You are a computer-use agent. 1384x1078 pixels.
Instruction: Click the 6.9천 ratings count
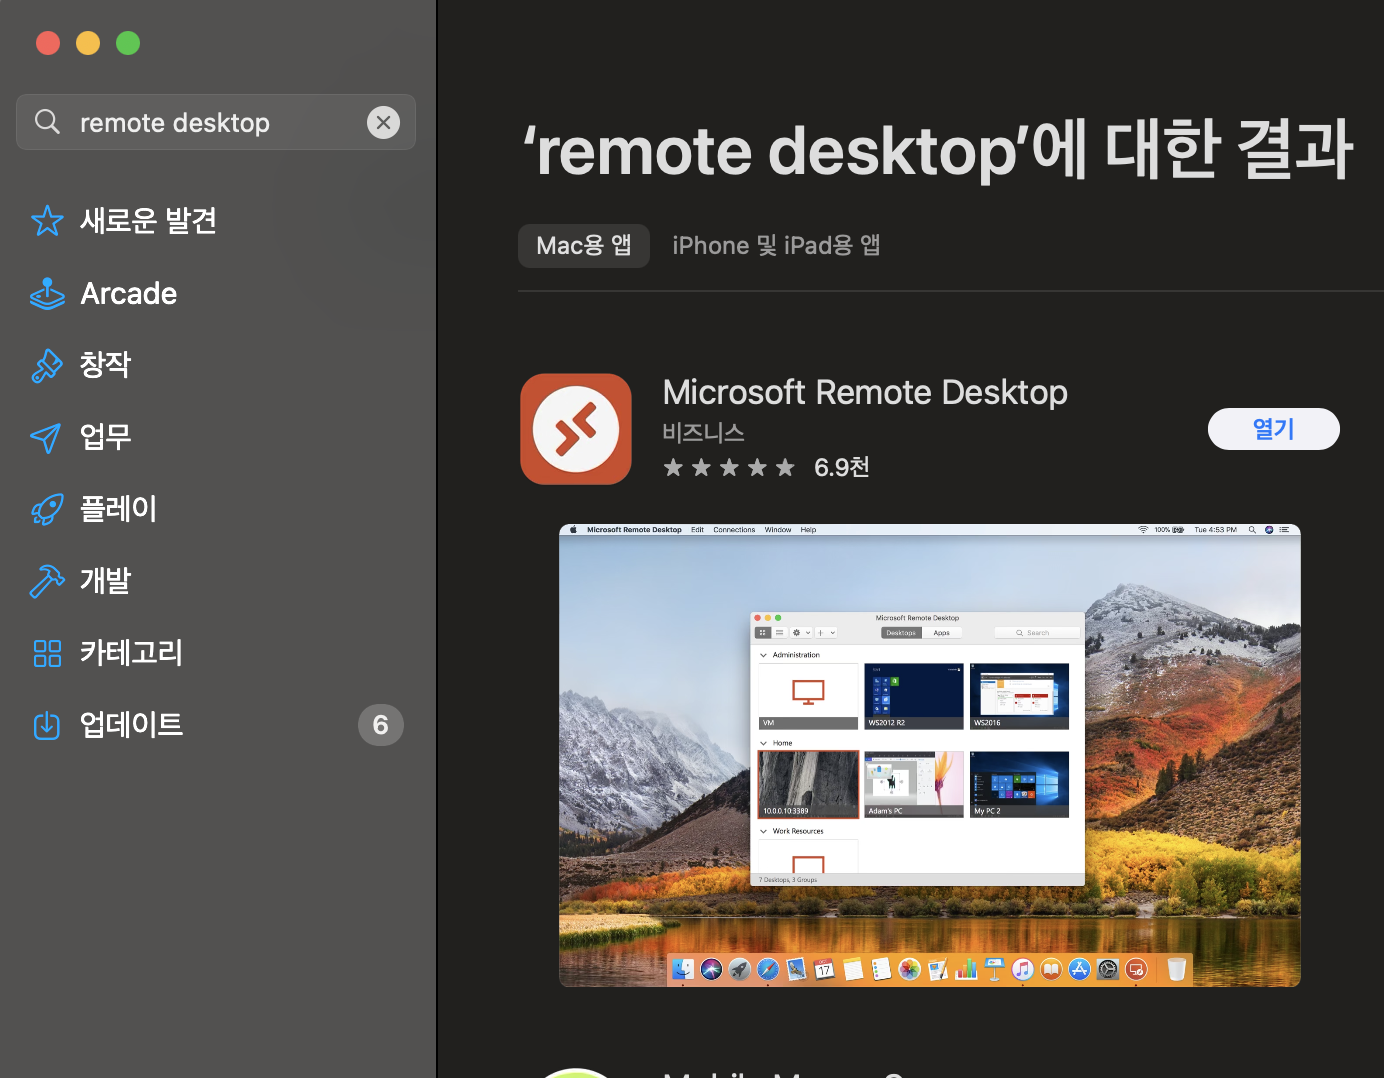pyautogui.click(x=841, y=467)
